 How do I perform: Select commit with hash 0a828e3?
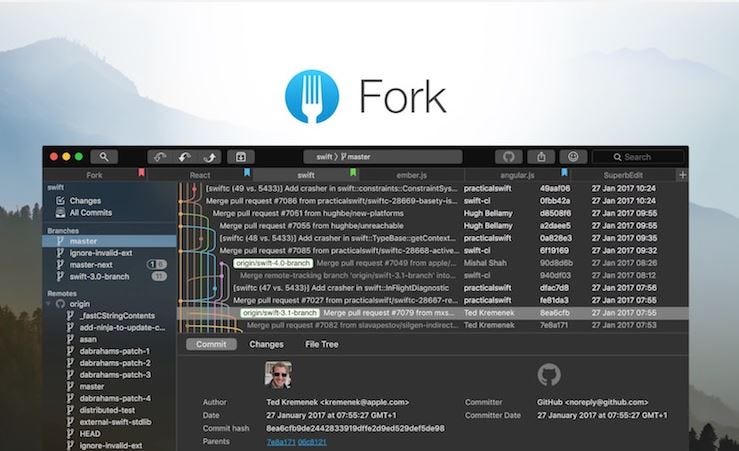click(433, 238)
